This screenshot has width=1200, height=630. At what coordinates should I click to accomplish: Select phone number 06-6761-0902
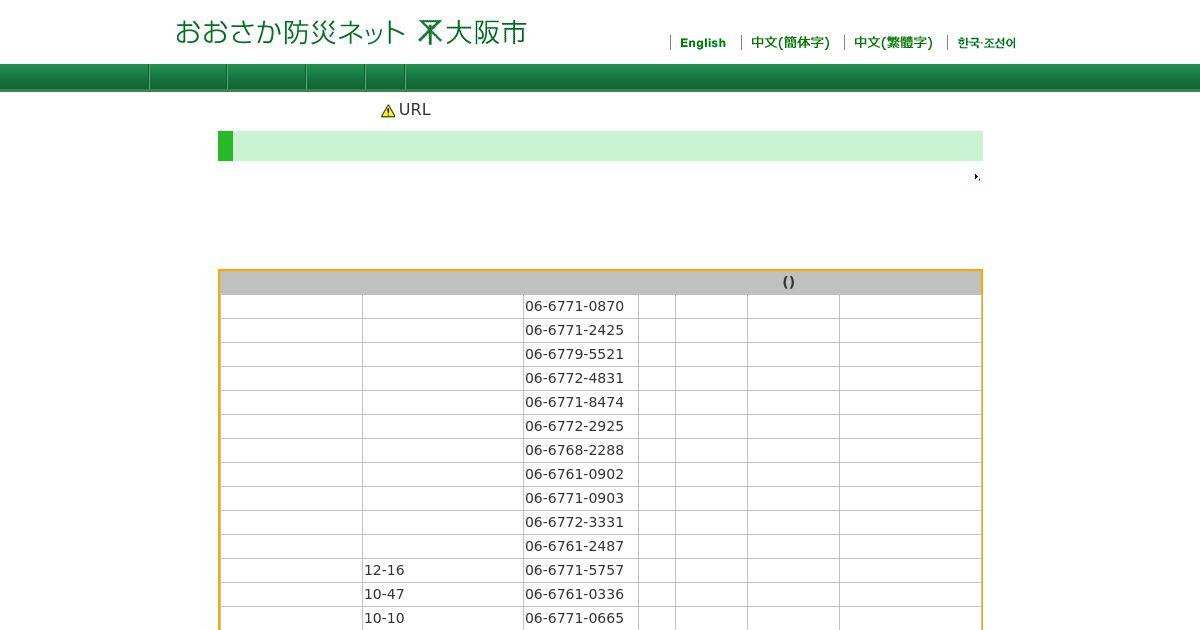click(574, 474)
